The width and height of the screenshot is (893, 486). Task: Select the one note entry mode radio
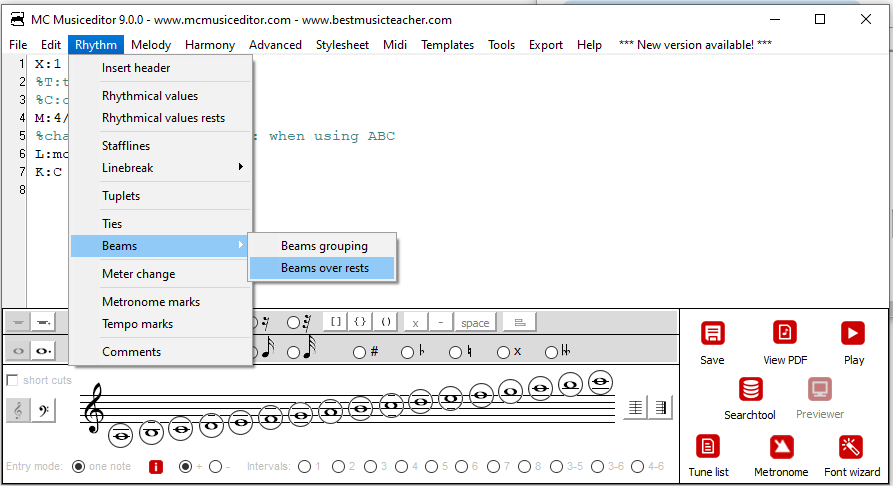click(79, 467)
